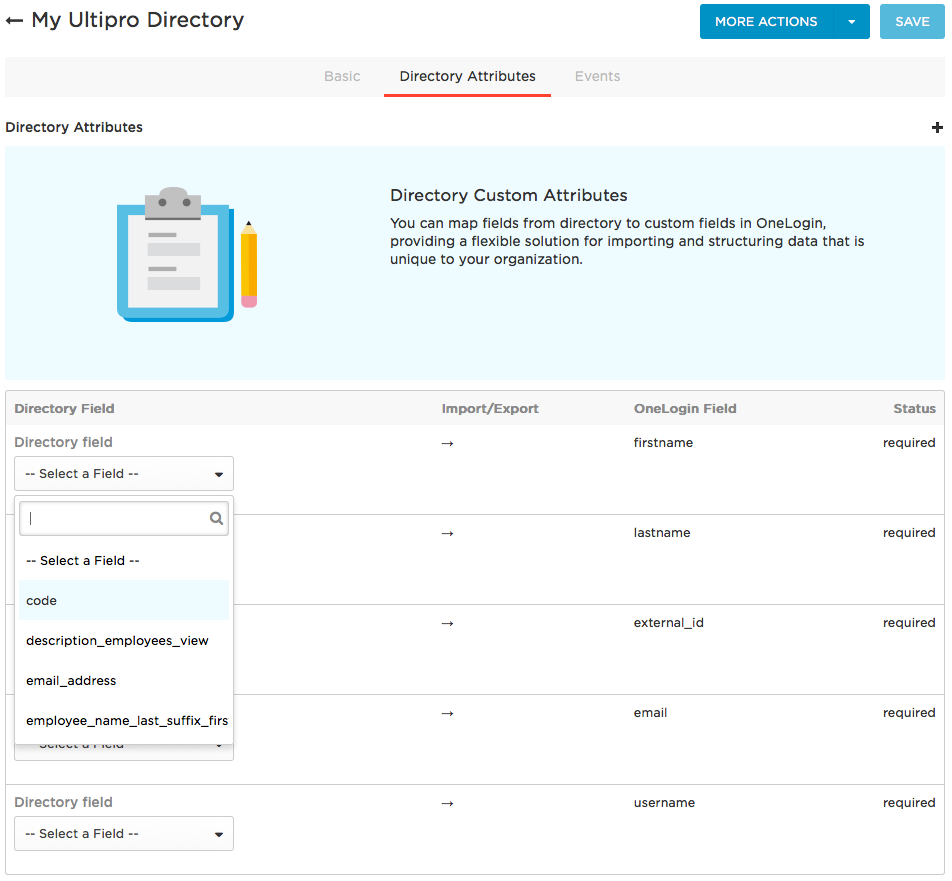Click the 'username' OneLogin field text
The height and width of the screenshot is (881, 952).
coord(664,803)
